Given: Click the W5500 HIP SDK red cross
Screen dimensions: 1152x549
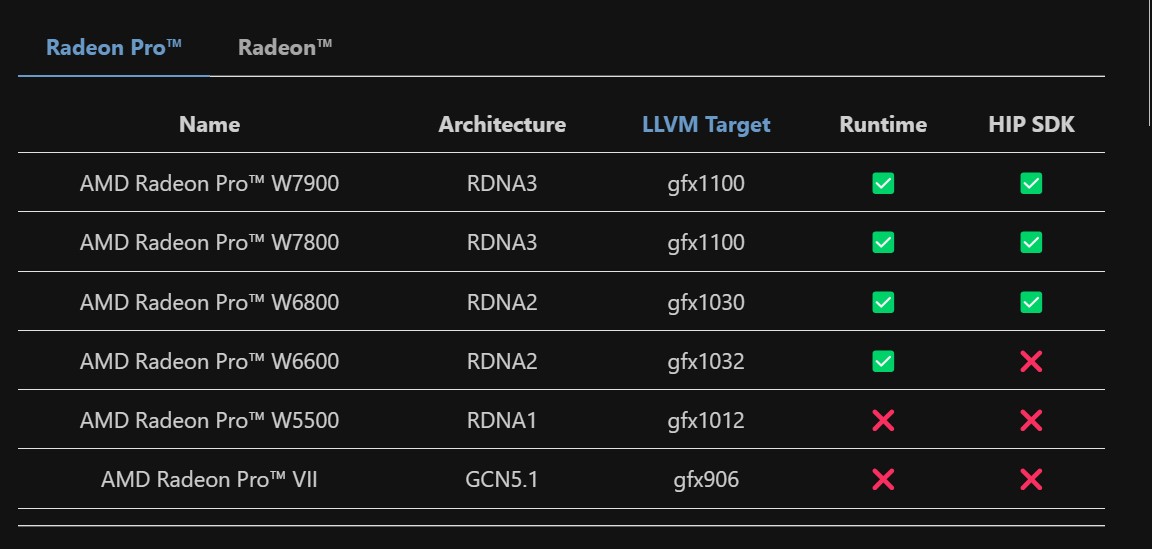Looking at the screenshot, I should click(1031, 420).
